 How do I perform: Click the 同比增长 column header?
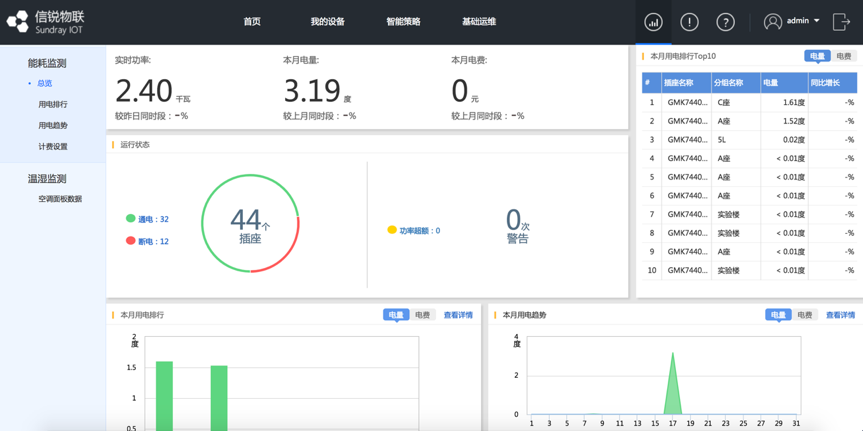pyautogui.click(x=833, y=83)
